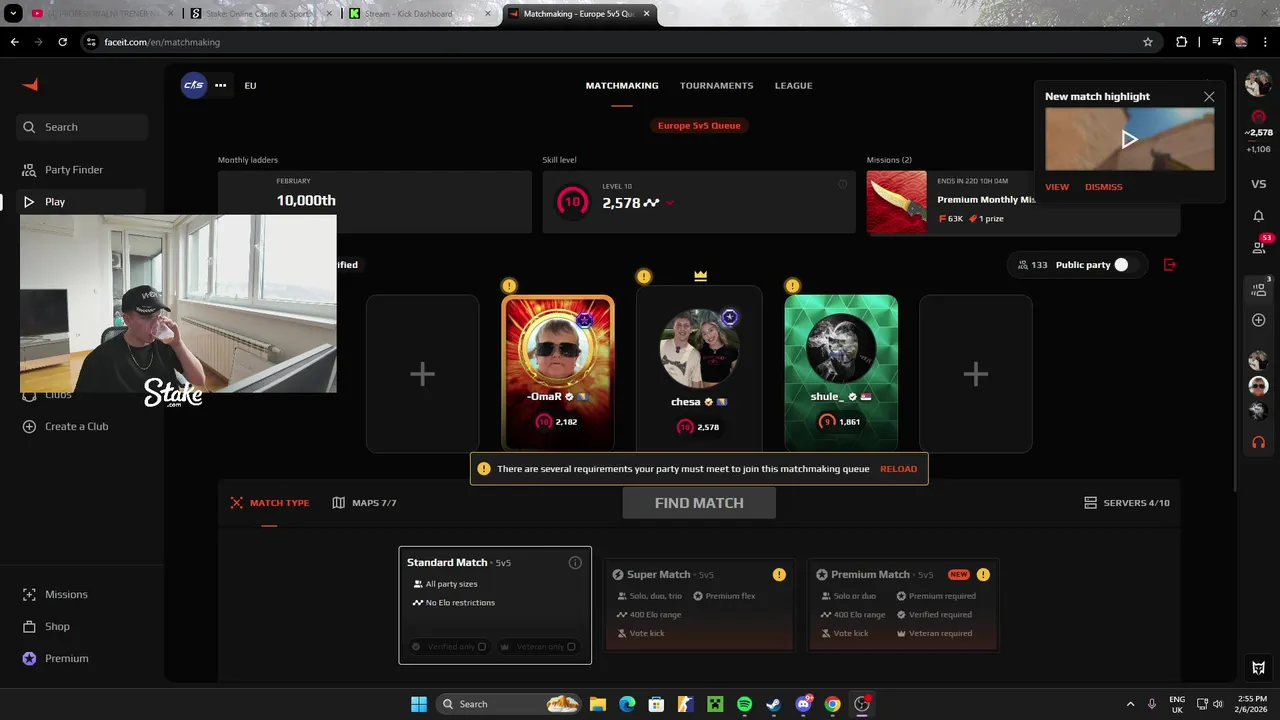The image size is (1280, 720).
Task: Open the chesa player card
Action: coord(699,370)
